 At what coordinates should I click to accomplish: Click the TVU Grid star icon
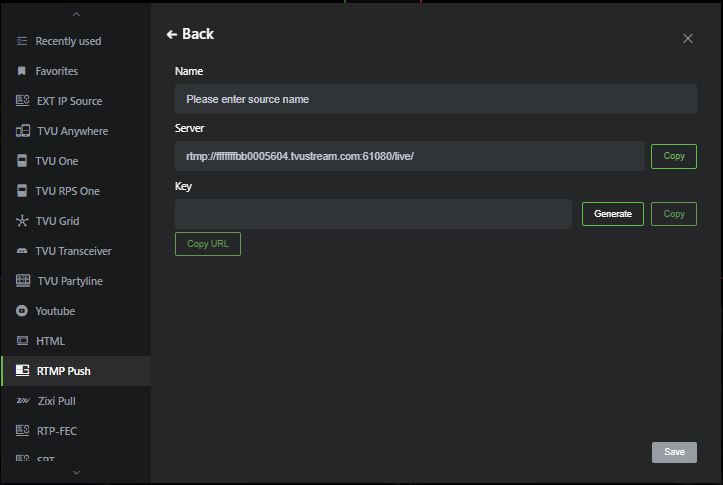(x=22, y=221)
